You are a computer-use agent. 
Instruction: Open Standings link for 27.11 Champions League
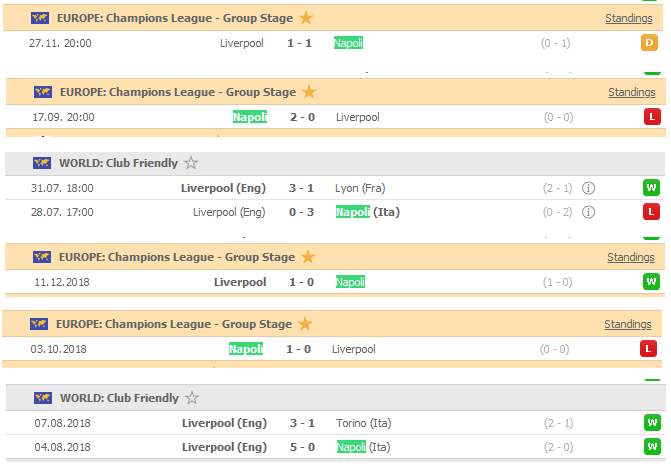629,18
